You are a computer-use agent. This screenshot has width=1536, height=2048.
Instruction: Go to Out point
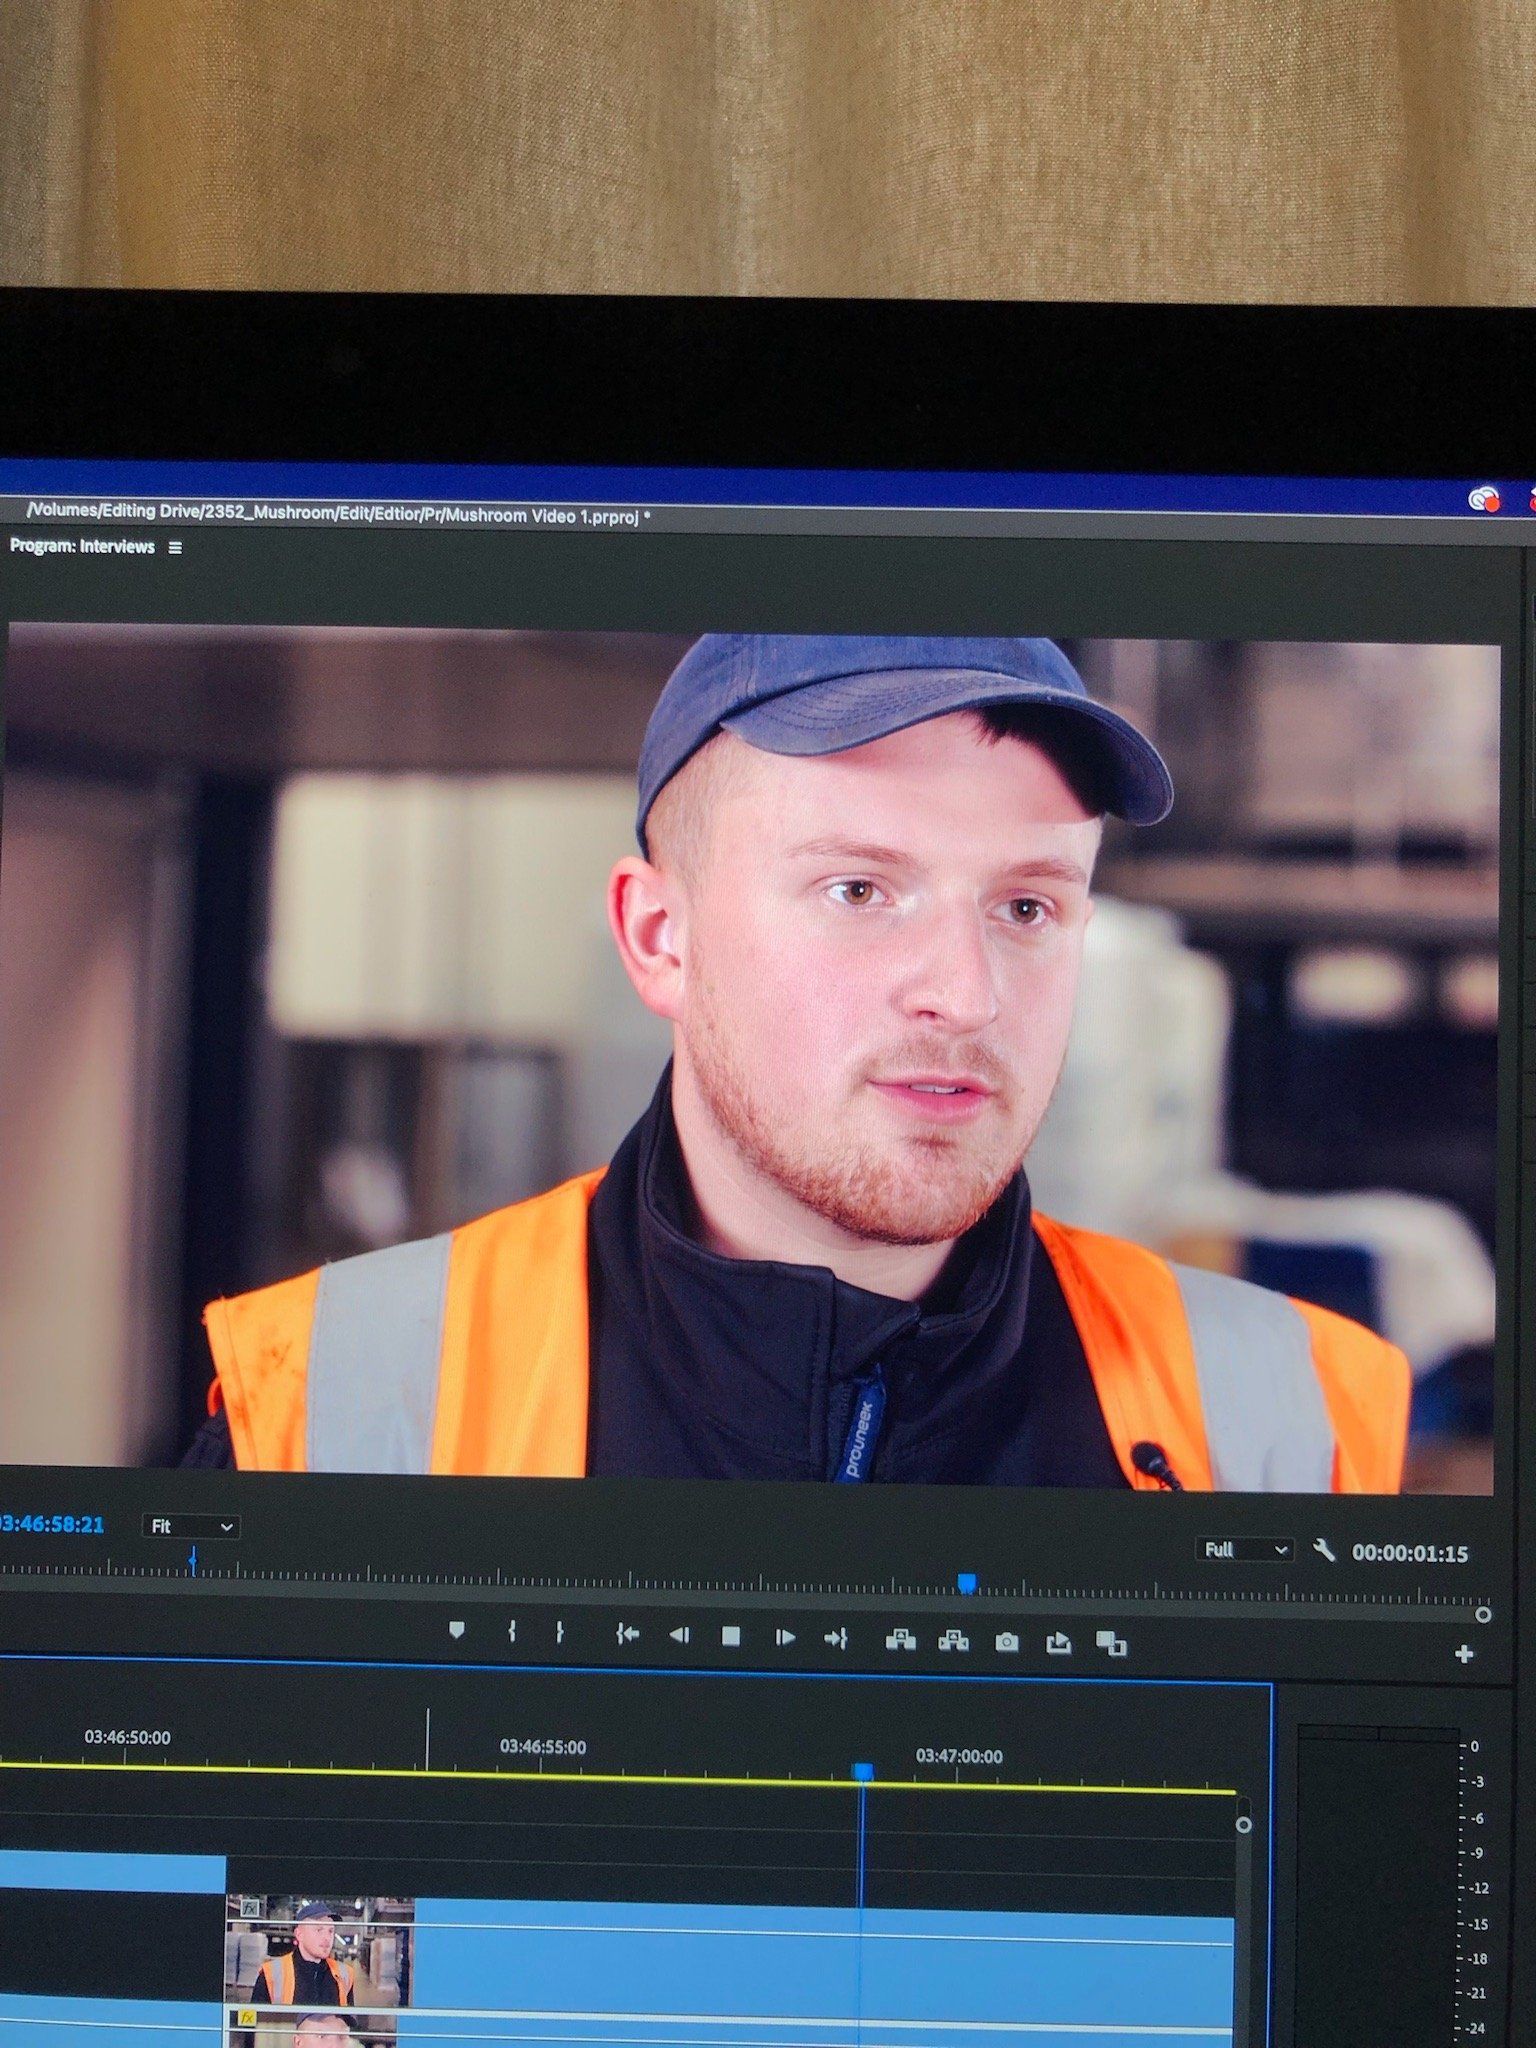pyautogui.click(x=836, y=1638)
